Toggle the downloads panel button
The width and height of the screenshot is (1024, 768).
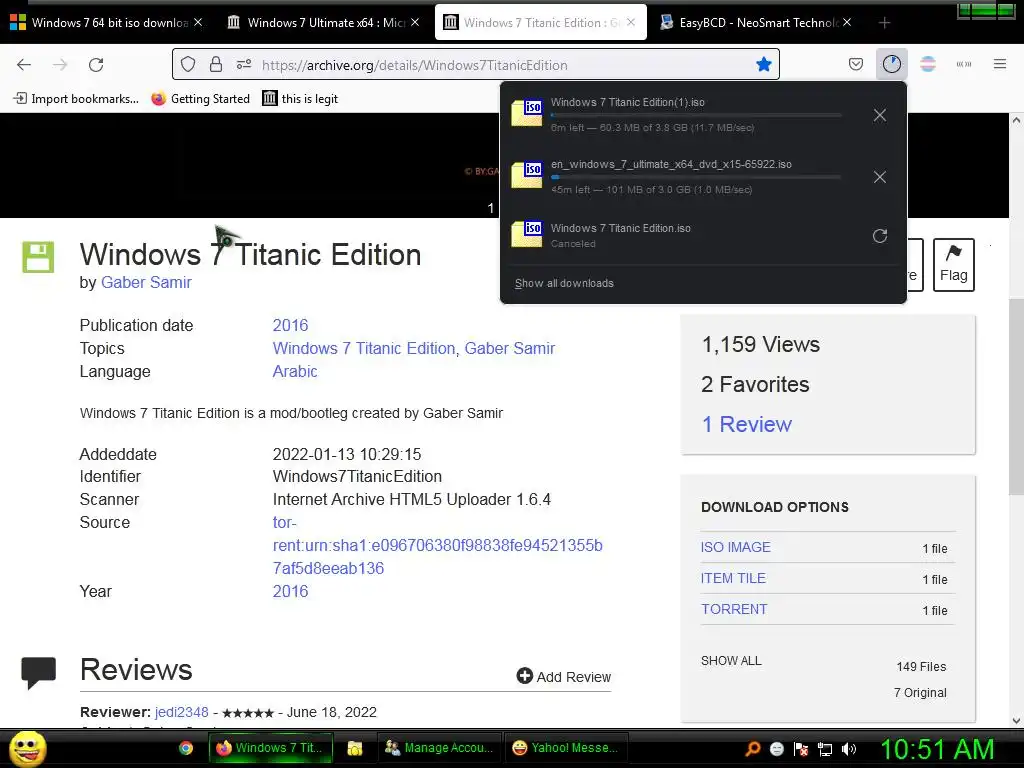891,64
